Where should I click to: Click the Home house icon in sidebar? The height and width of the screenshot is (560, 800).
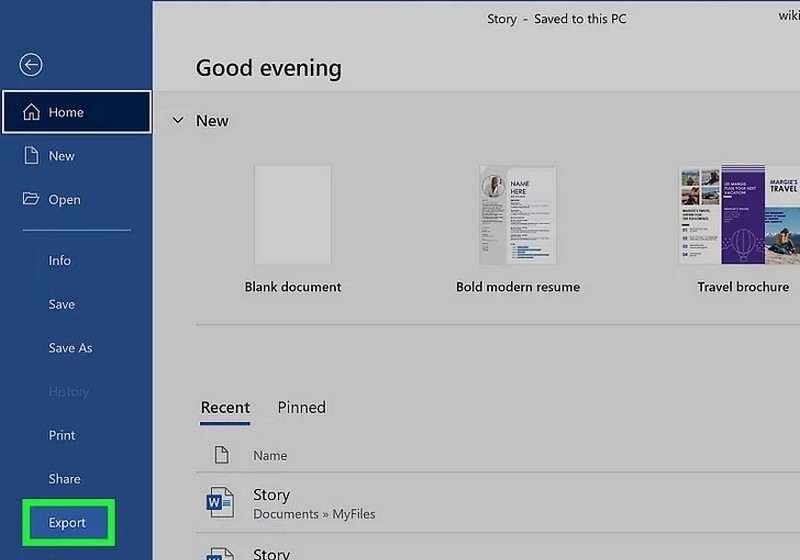pos(31,112)
